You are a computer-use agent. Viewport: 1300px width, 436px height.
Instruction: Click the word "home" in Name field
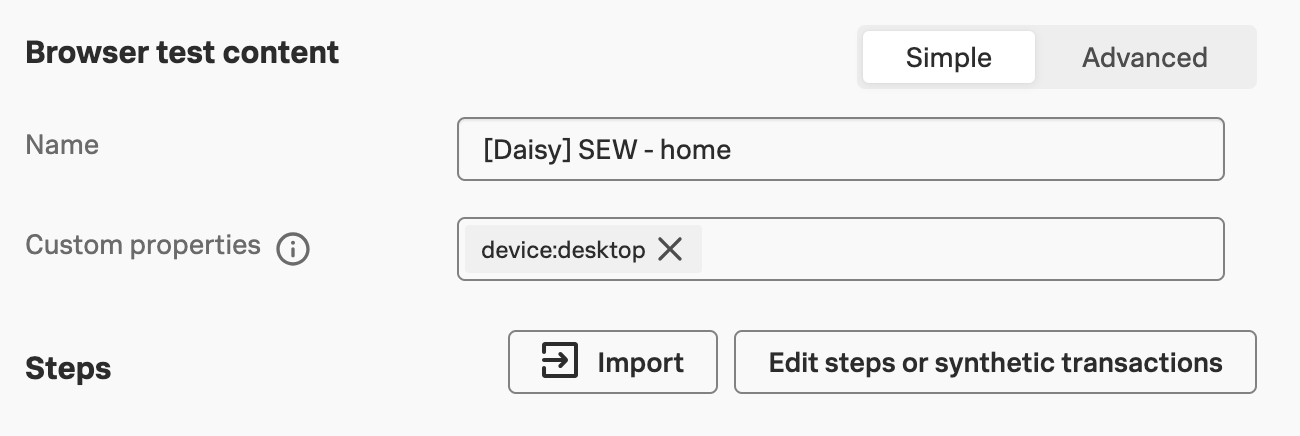click(695, 150)
